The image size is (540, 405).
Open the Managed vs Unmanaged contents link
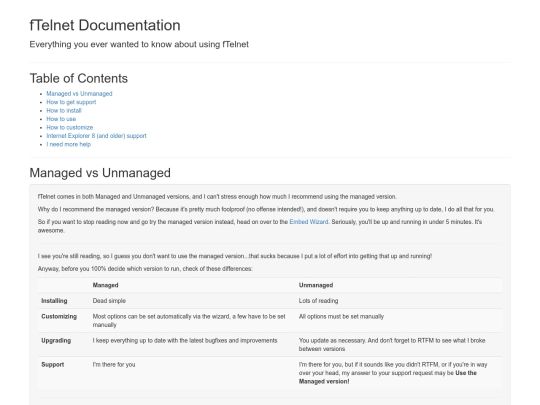pos(79,94)
